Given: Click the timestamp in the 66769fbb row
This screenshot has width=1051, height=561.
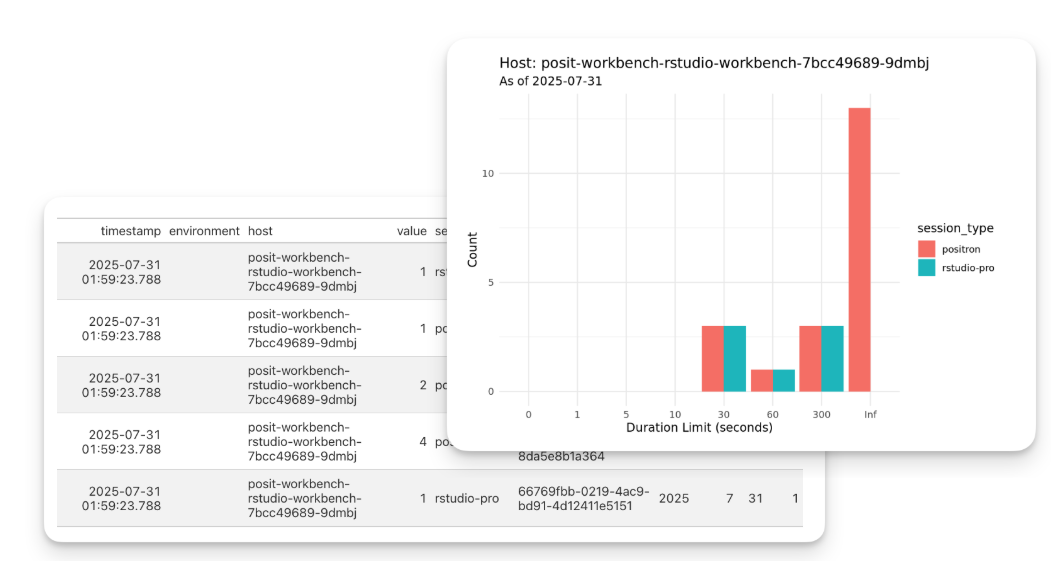Looking at the screenshot, I should 121,499.
